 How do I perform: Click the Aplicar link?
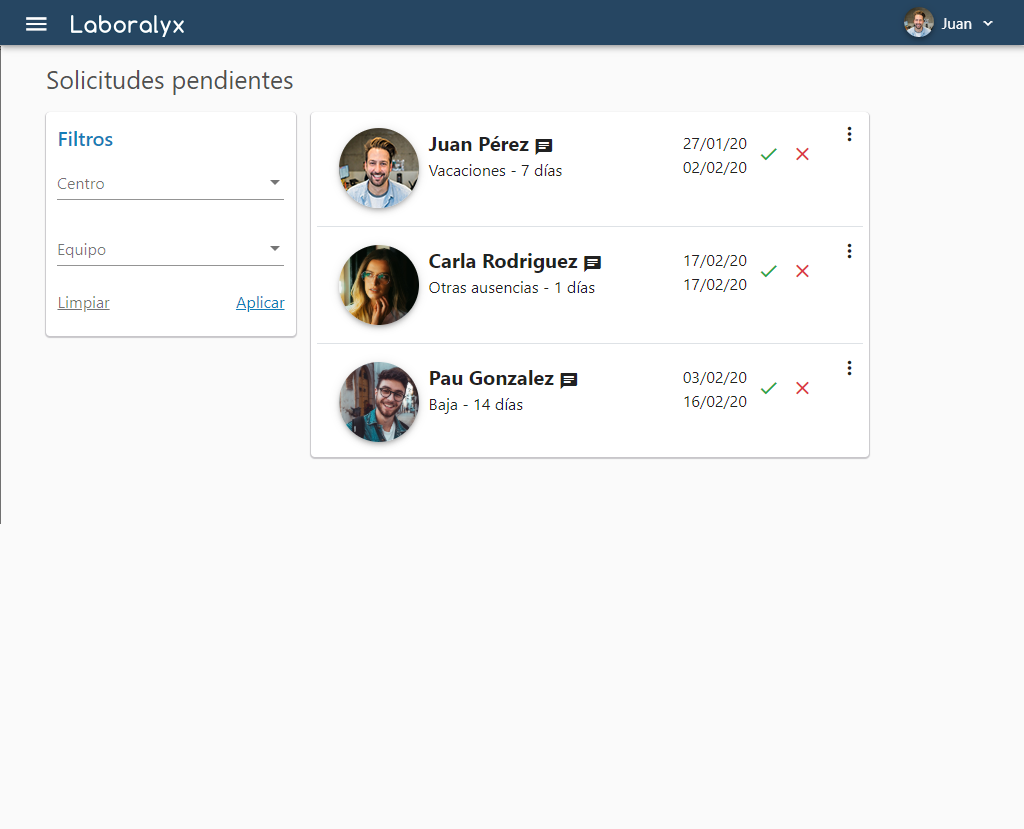coord(260,302)
